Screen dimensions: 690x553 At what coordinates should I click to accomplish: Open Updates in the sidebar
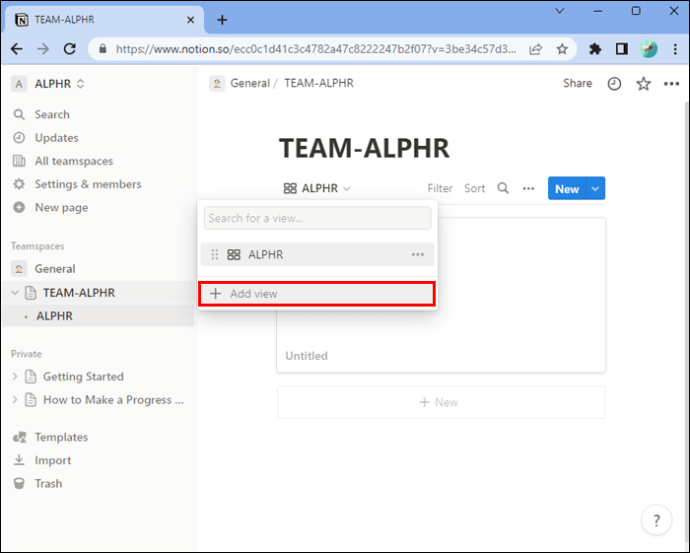click(x=56, y=138)
